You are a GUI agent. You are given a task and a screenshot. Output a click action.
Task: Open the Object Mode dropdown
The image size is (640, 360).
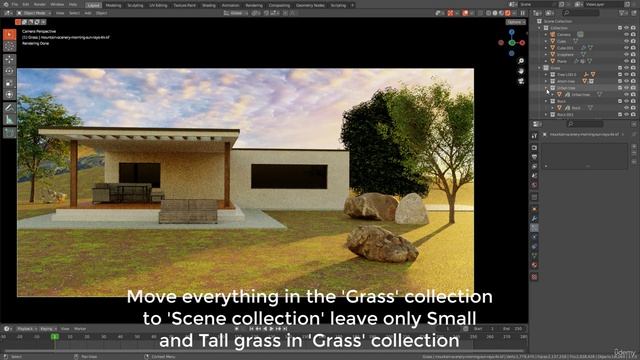(x=34, y=13)
